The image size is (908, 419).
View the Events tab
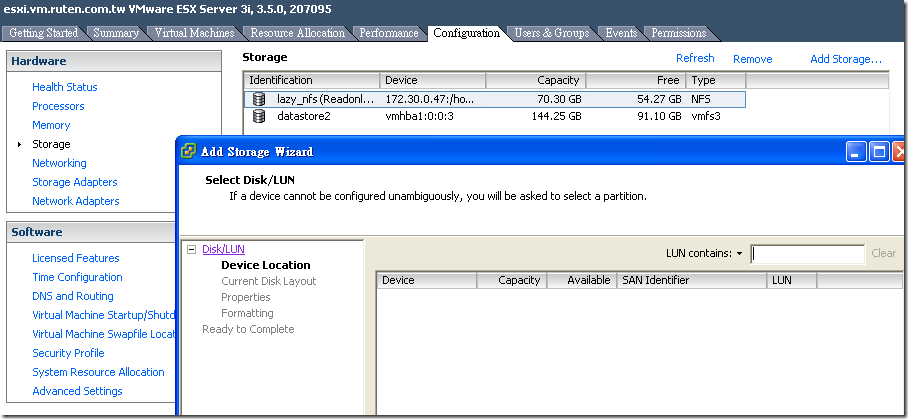tap(621, 33)
